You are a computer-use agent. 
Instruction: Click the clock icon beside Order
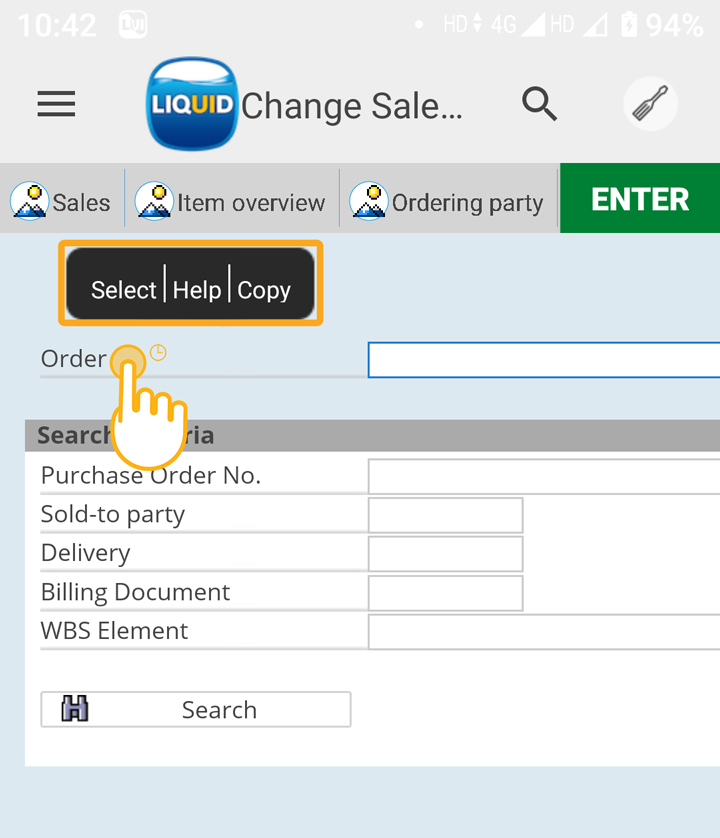point(158,352)
